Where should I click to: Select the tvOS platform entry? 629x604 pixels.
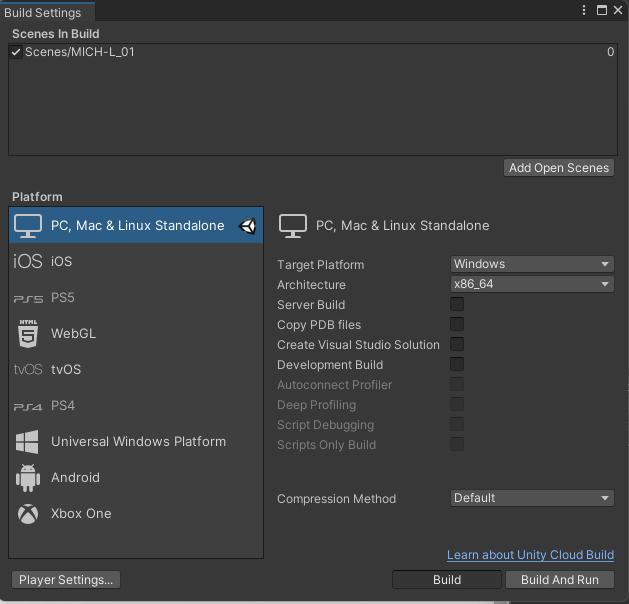tap(136, 369)
